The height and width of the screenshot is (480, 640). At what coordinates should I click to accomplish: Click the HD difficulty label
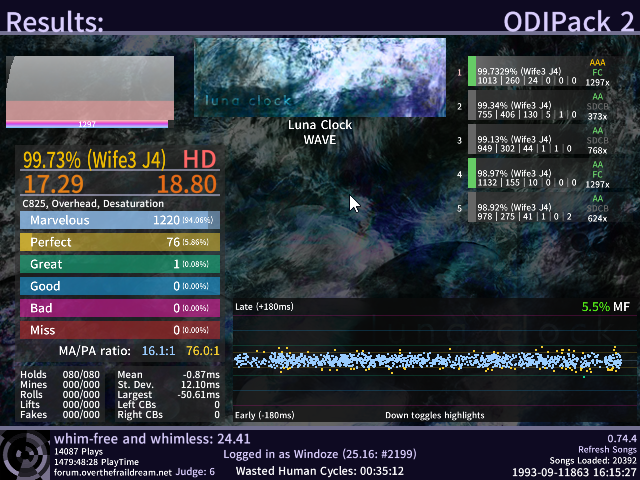[199, 160]
